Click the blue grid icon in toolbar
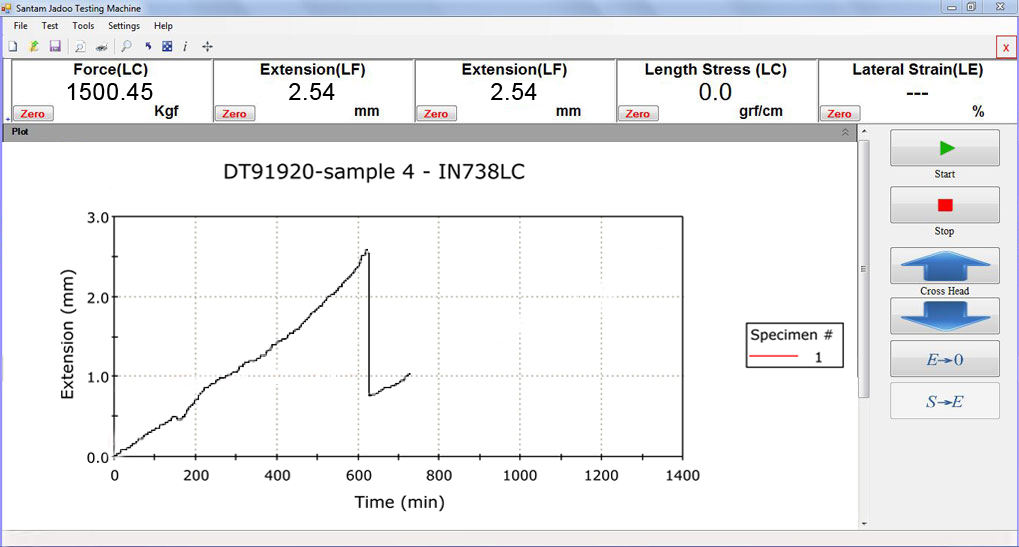This screenshot has width=1019, height=547. click(x=167, y=46)
